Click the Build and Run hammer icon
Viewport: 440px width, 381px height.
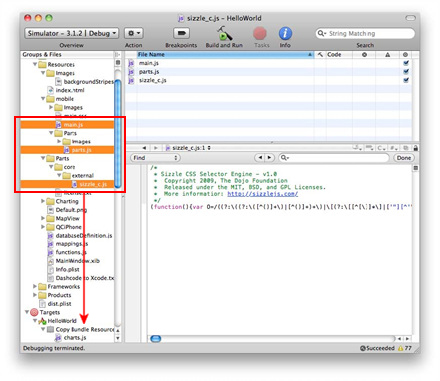225,33
